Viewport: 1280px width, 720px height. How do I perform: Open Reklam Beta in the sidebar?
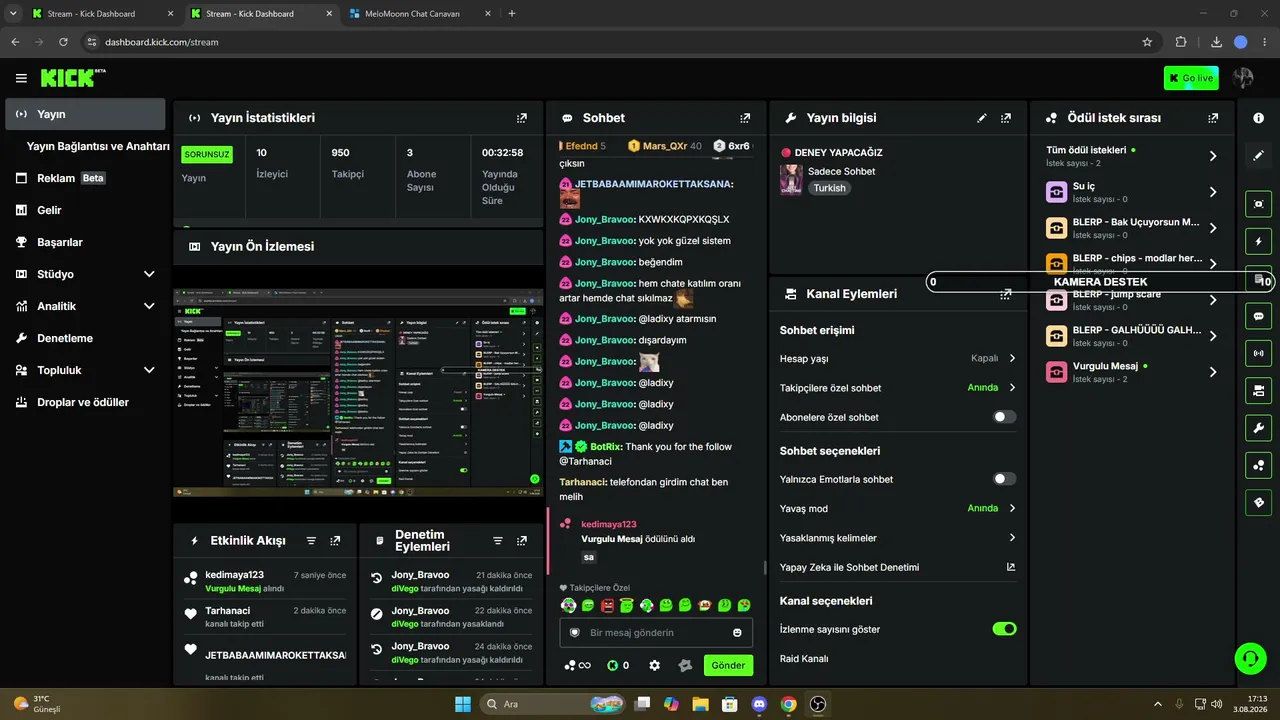point(85,178)
